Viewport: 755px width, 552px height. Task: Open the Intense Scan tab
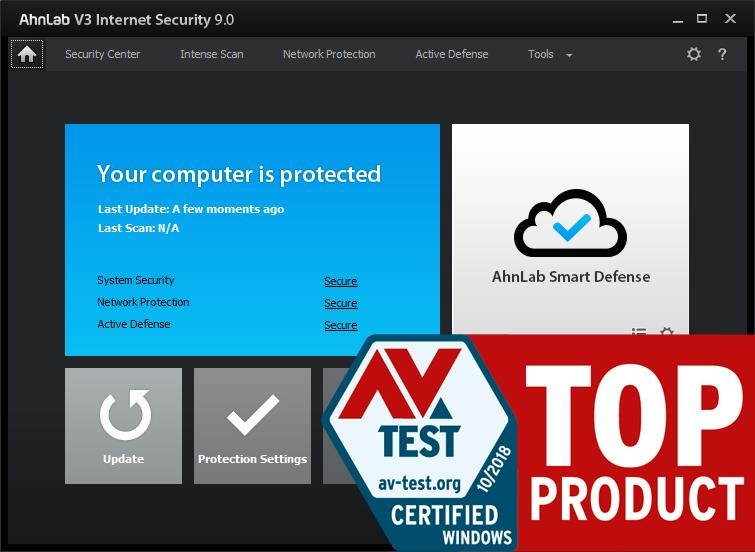(x=211, y=54)
